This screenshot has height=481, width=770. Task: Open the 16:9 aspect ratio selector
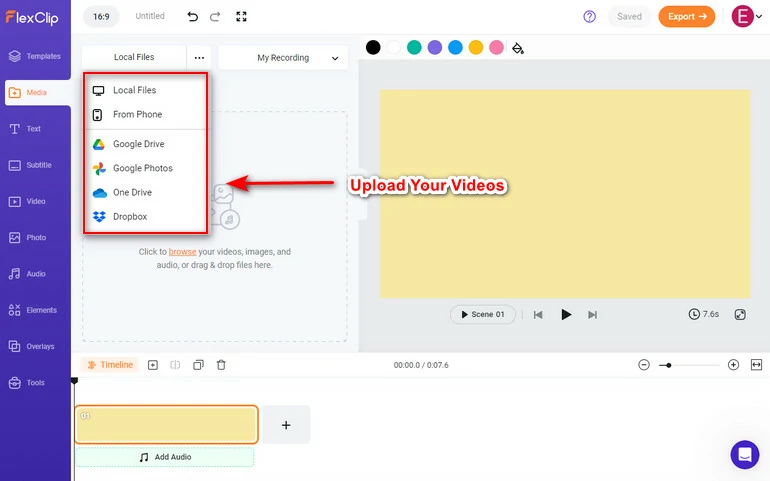pos(101,17)
